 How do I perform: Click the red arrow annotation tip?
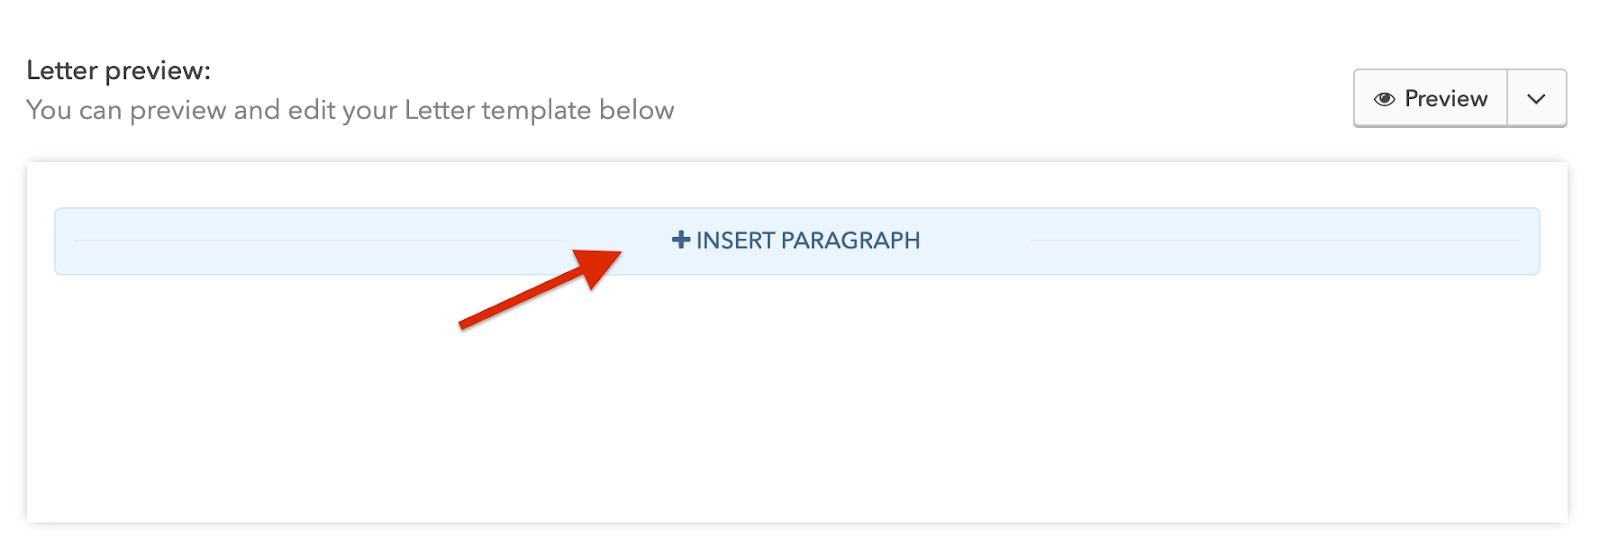point(618,254)
